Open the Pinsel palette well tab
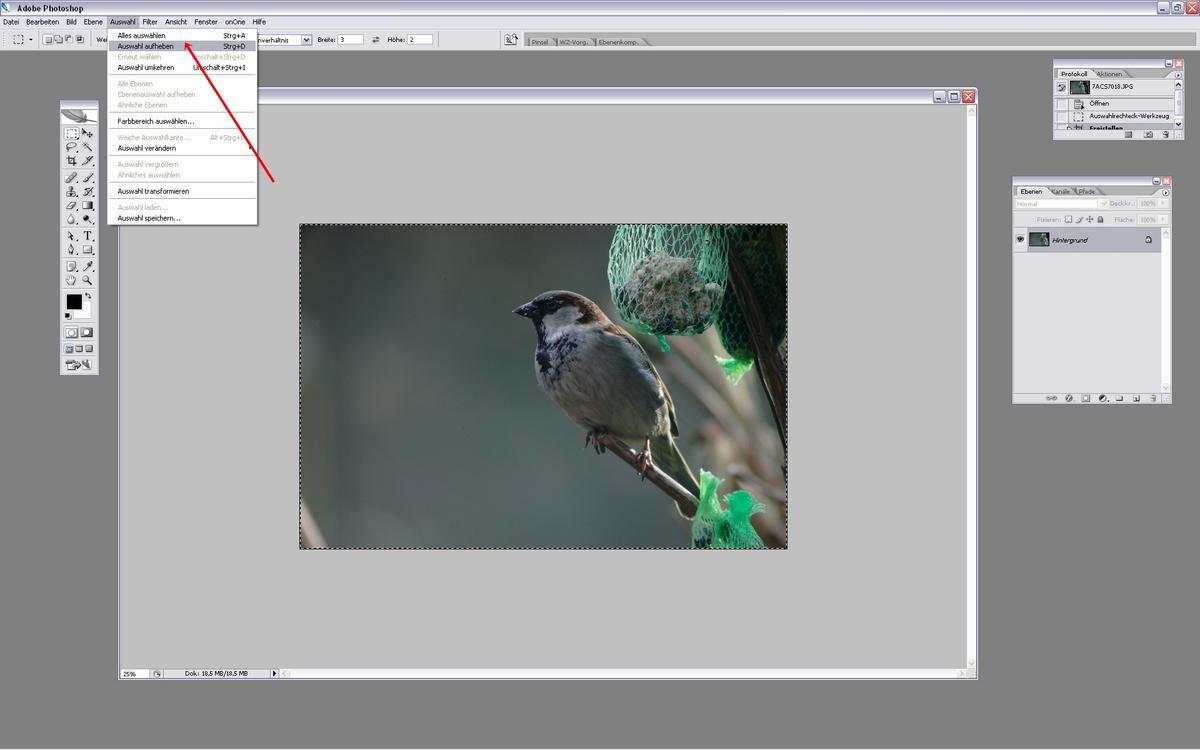1200x750 pixels. [x=540, y=42]
